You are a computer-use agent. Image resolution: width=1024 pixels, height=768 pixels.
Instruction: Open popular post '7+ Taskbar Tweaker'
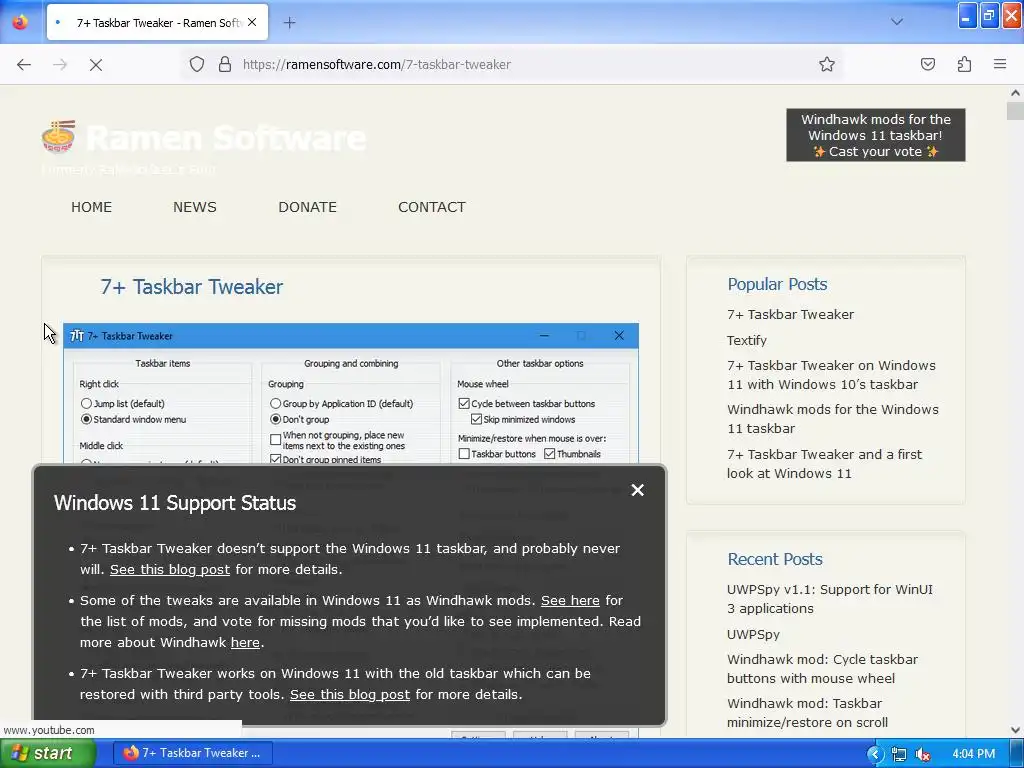click(x=791, y=314)
